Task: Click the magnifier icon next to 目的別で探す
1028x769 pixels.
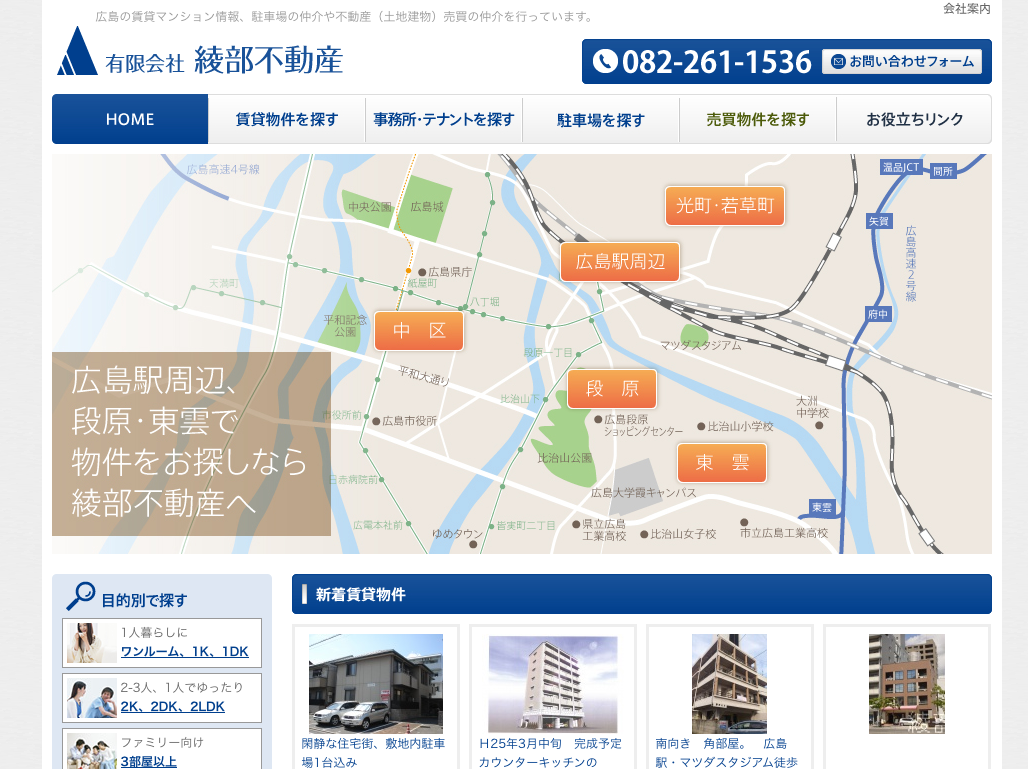Action: 80,597
